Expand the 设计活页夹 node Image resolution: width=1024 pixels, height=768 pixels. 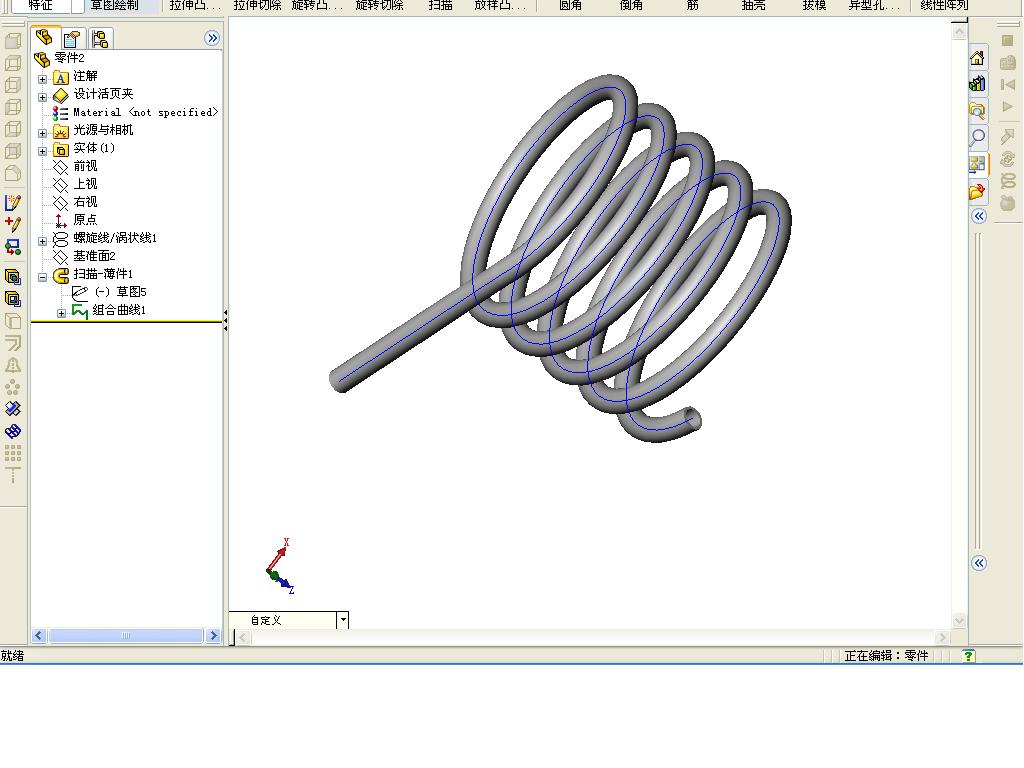(x=42, y=97)
